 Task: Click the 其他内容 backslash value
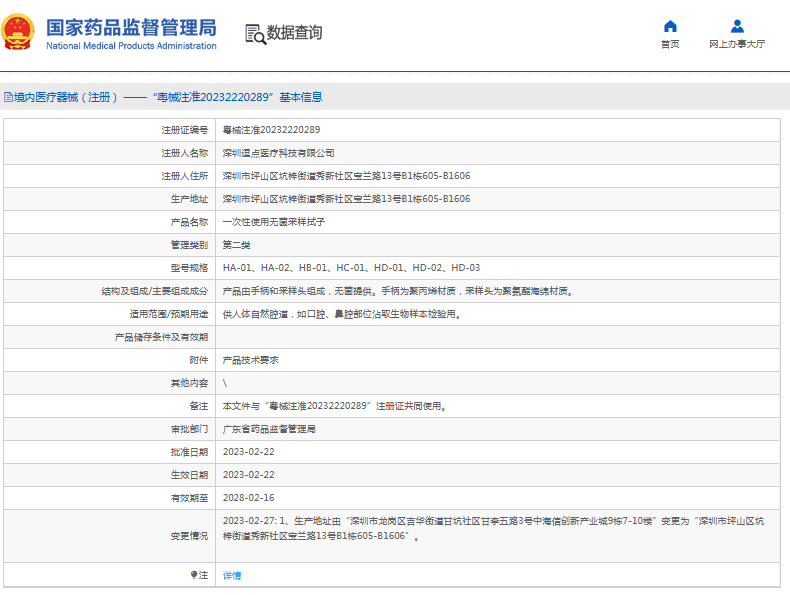tap(225, 383)
